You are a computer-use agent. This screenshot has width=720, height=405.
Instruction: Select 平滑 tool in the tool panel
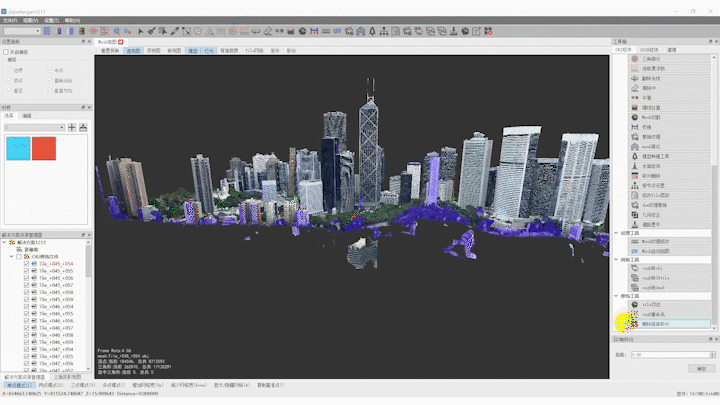pos(669,98)
